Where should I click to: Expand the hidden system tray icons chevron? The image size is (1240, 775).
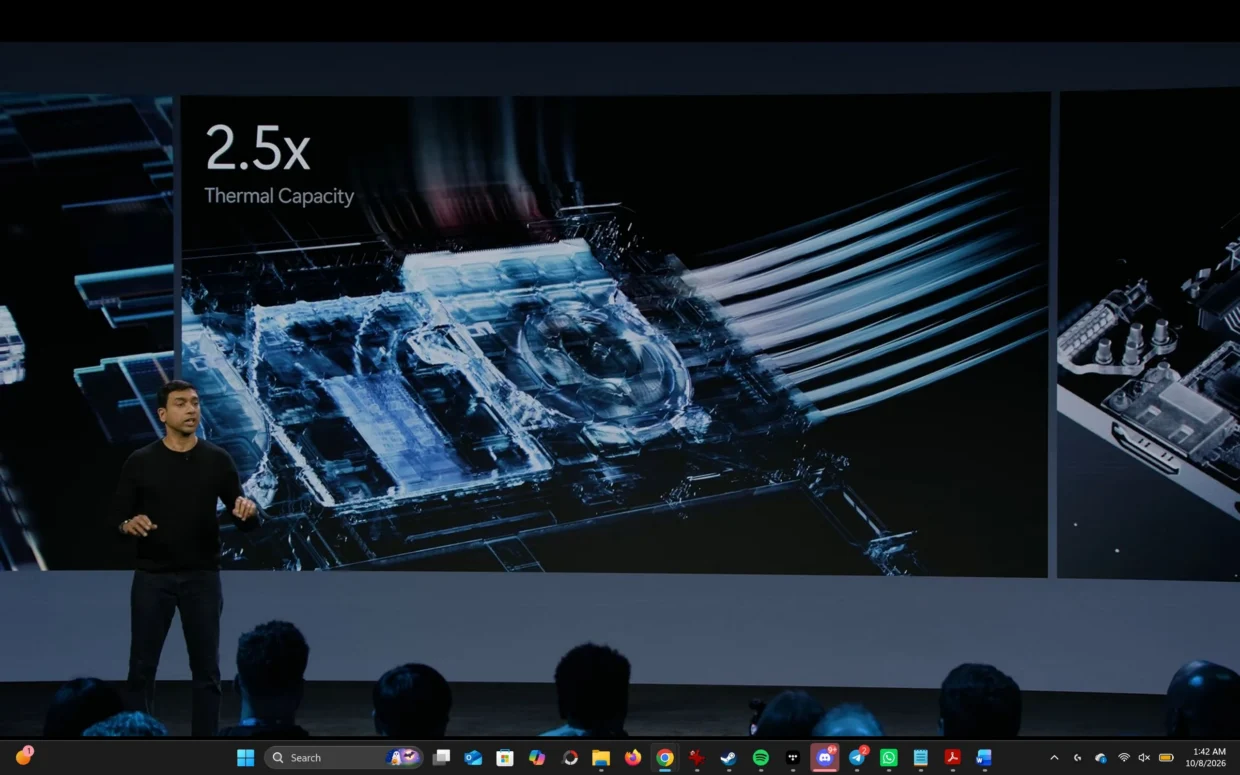click(x=1054, y=758)
